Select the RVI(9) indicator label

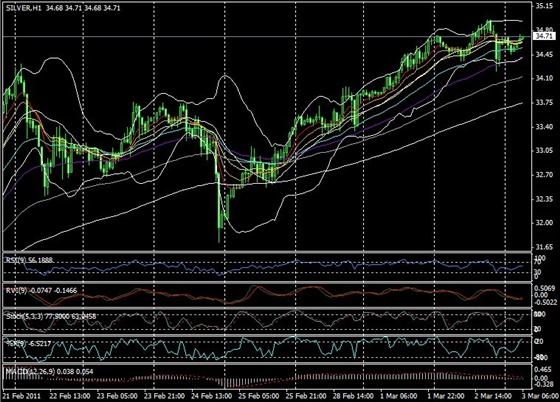coord(16,291)
